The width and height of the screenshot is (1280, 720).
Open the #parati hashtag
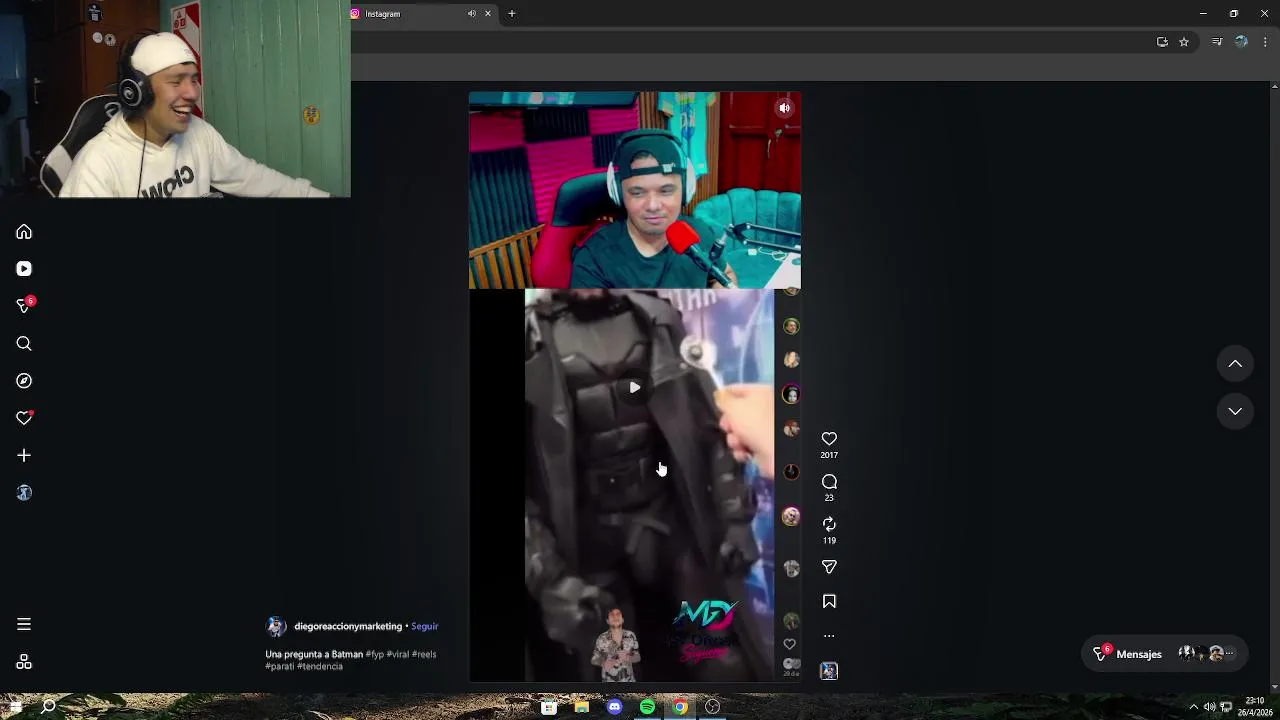[279, 666]
